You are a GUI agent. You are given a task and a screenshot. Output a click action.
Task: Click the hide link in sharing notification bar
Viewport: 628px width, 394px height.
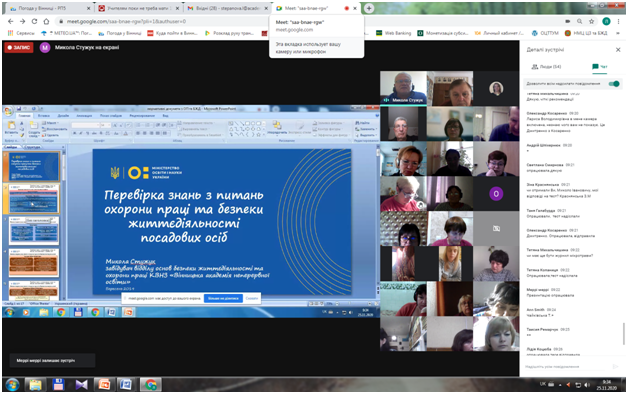point(252,298)
